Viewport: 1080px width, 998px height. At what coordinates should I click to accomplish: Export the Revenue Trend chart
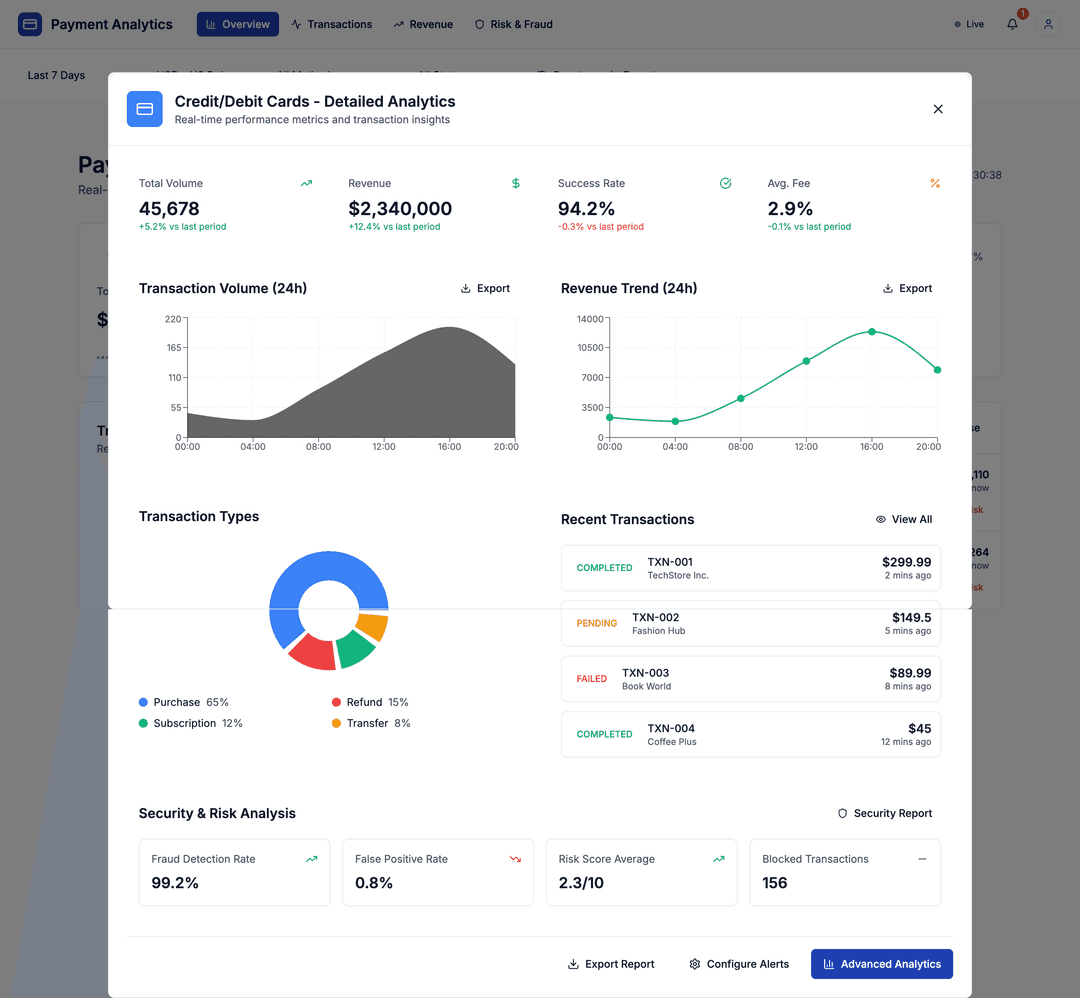coord(906,288)
